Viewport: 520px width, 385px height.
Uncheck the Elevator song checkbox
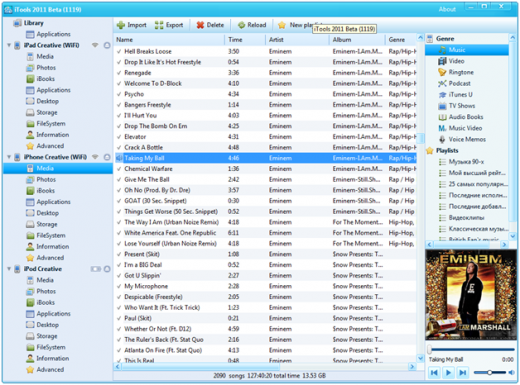(x=119, y=137)
